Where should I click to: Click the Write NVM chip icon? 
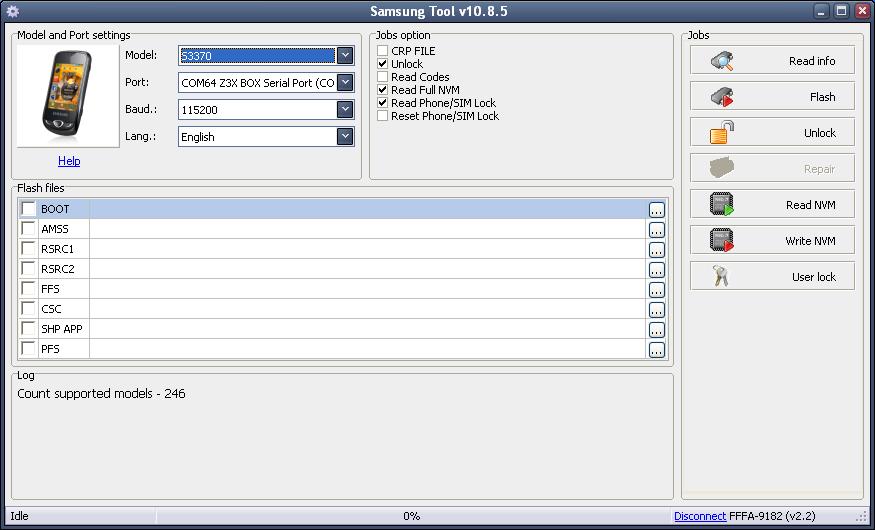pos(722,240)
